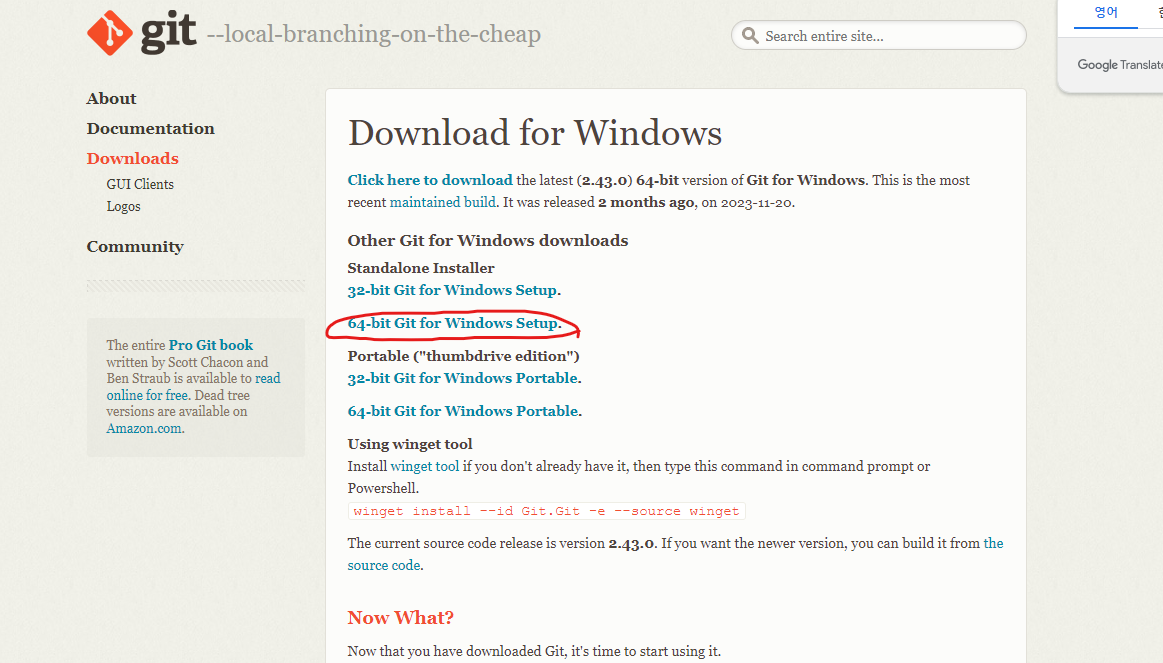The image size is (1163, 663).
Task: Go to the Documentation page
Action: 151,128
